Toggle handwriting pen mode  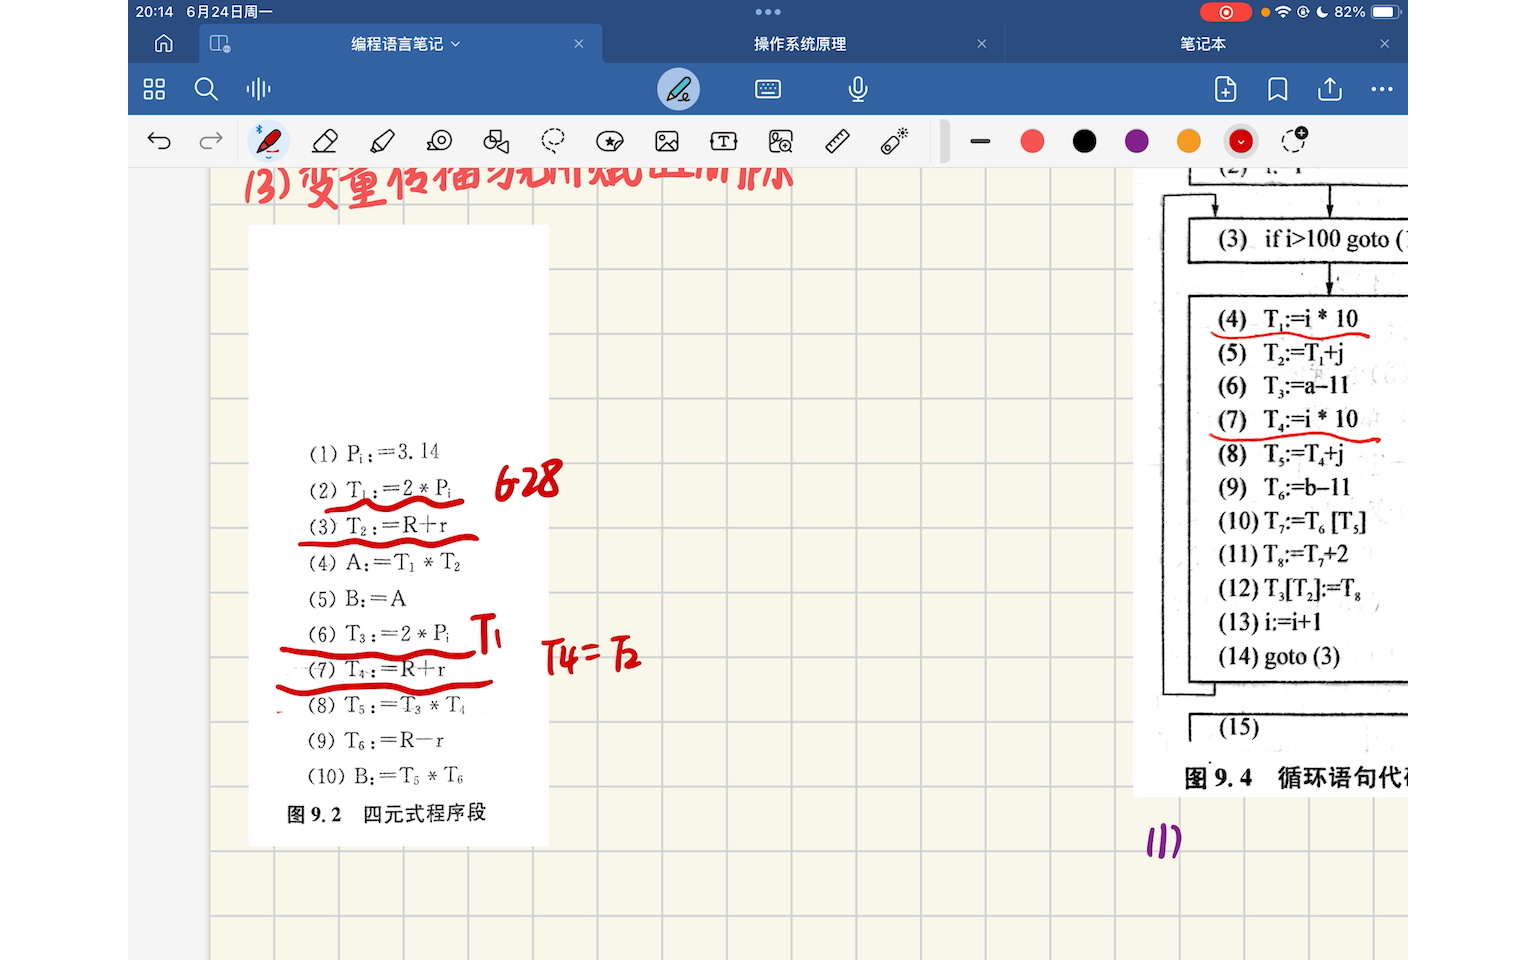[678, 89]
